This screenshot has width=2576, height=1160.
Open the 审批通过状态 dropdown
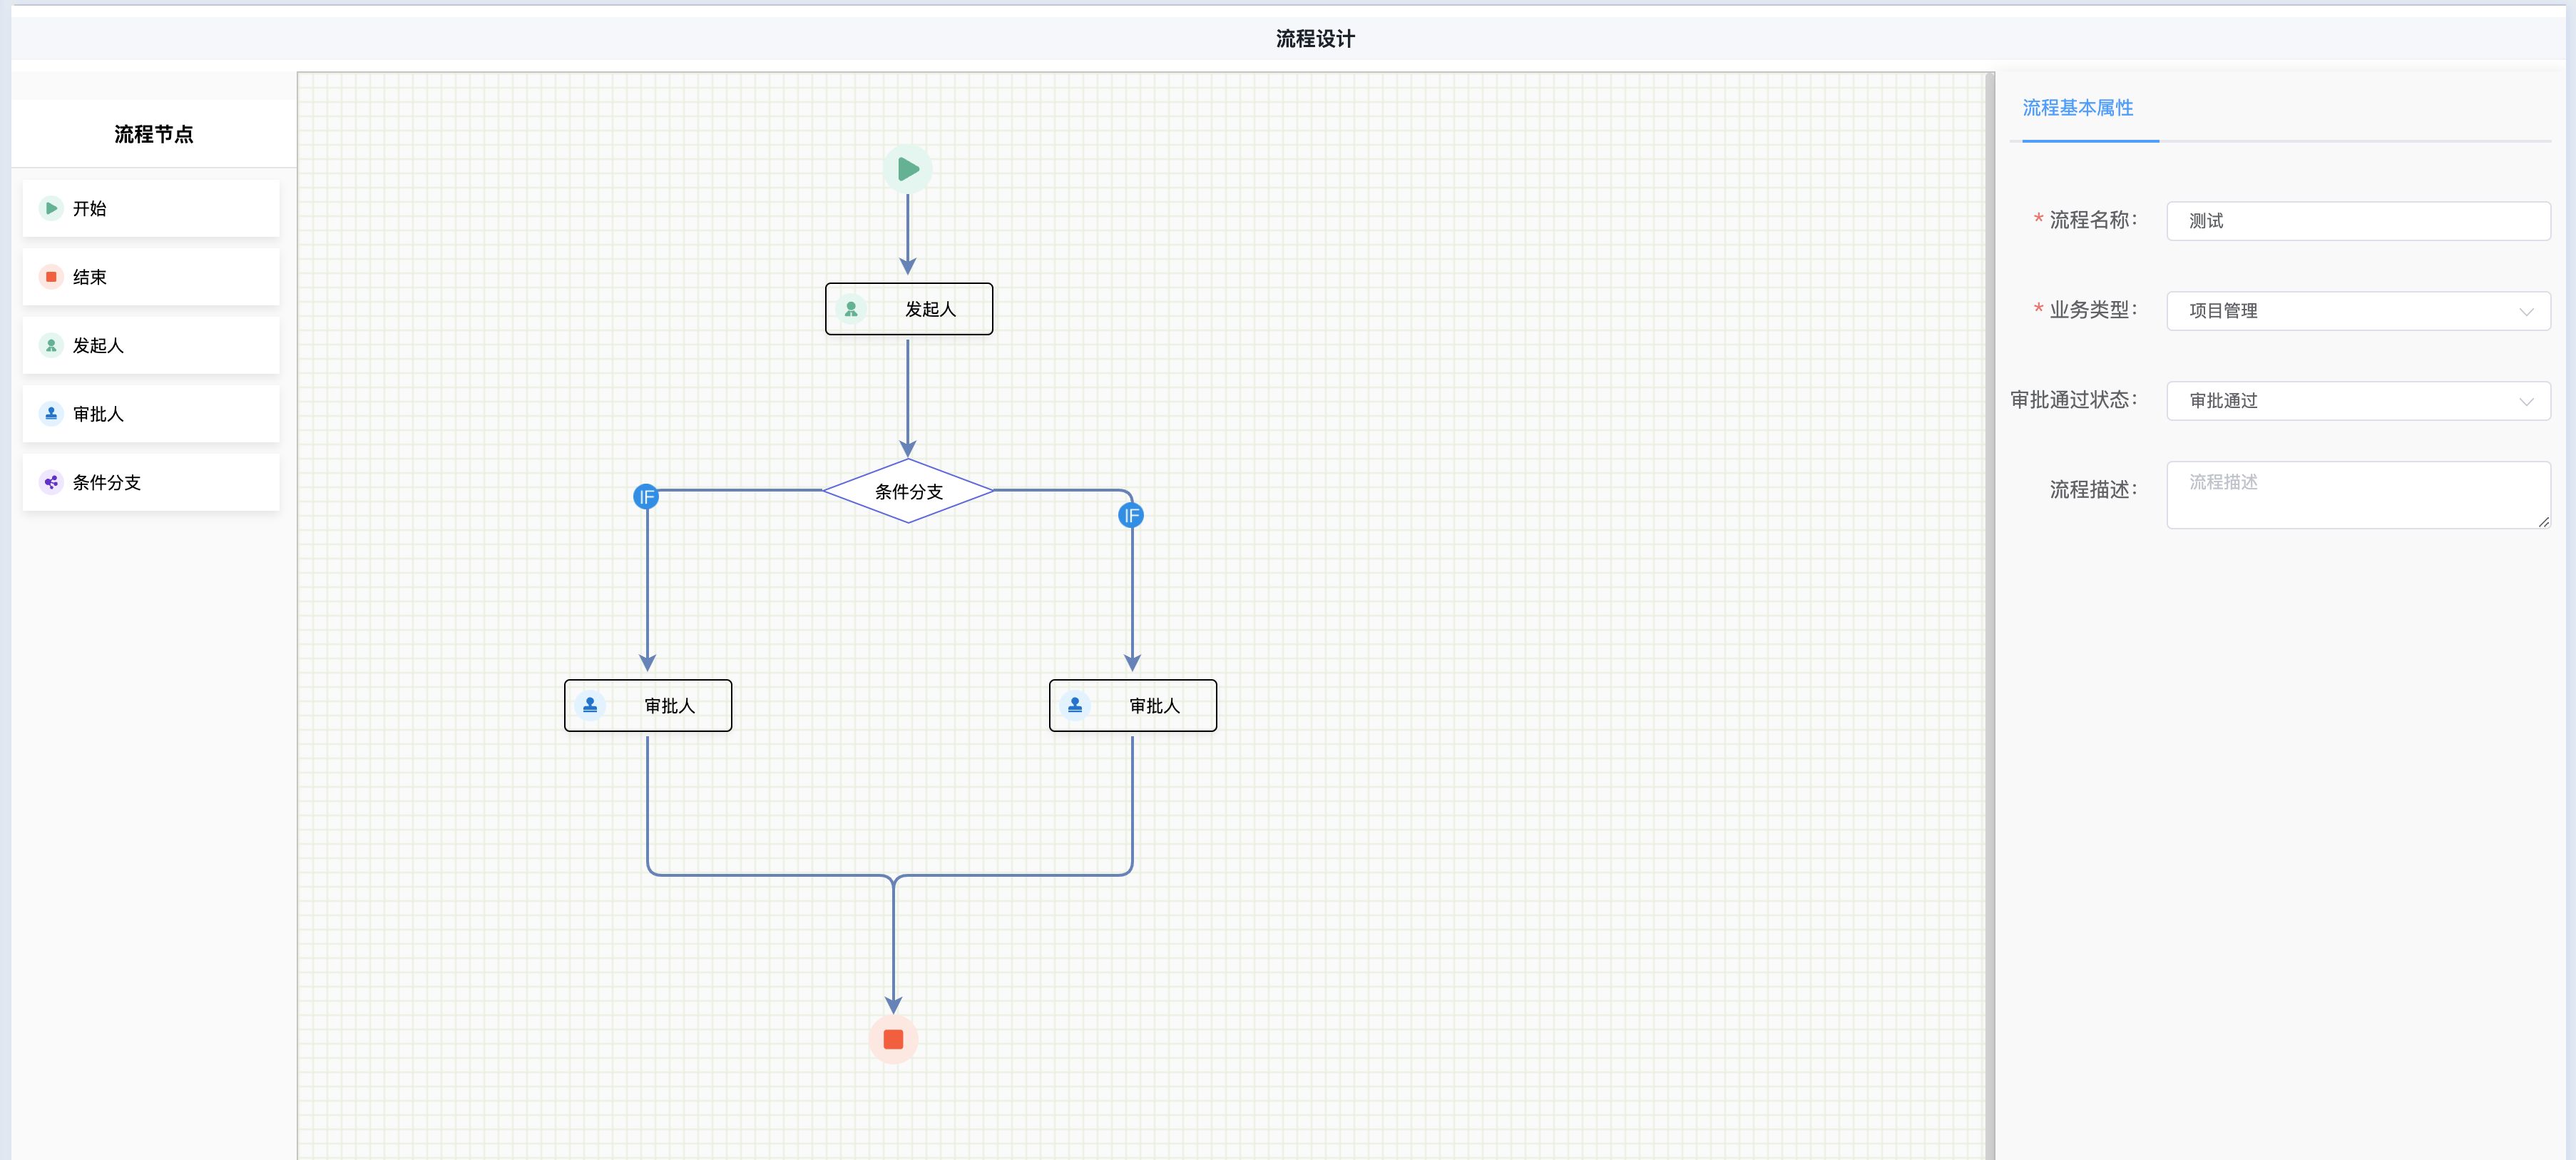tap(2358, 401)
